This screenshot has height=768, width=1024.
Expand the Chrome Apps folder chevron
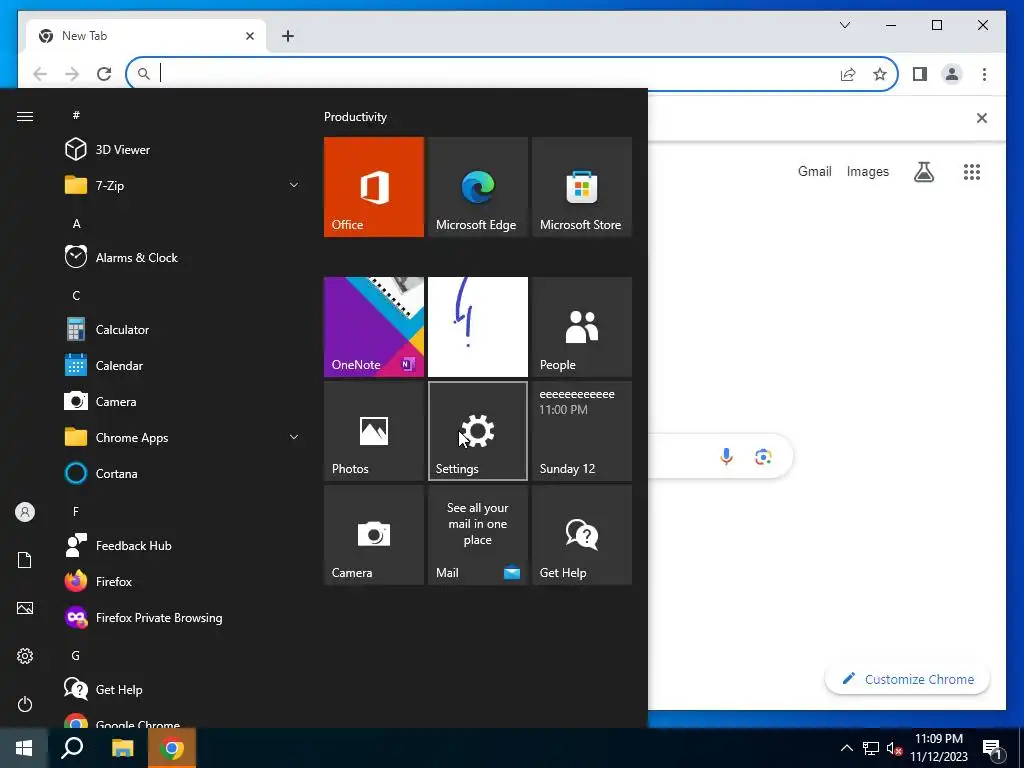[x=294, y=438]
